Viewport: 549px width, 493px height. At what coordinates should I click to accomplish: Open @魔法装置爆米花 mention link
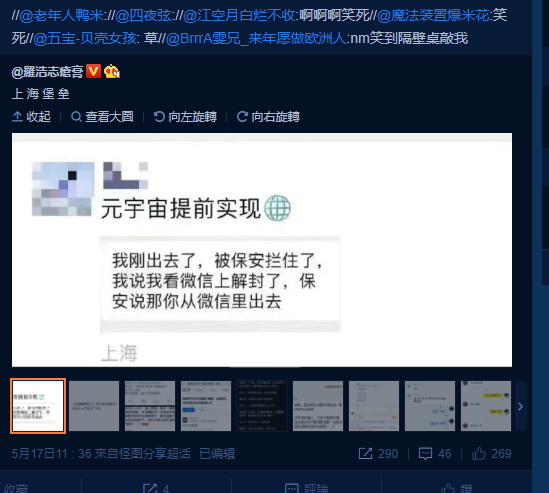[433, 16]
